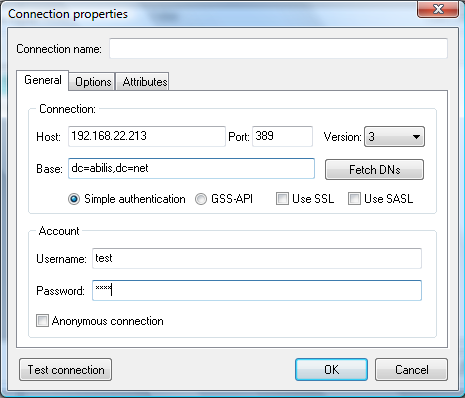Screen dimensions: 465x398
Task: Select Simple authentication radio button
Action: (74, 199)
